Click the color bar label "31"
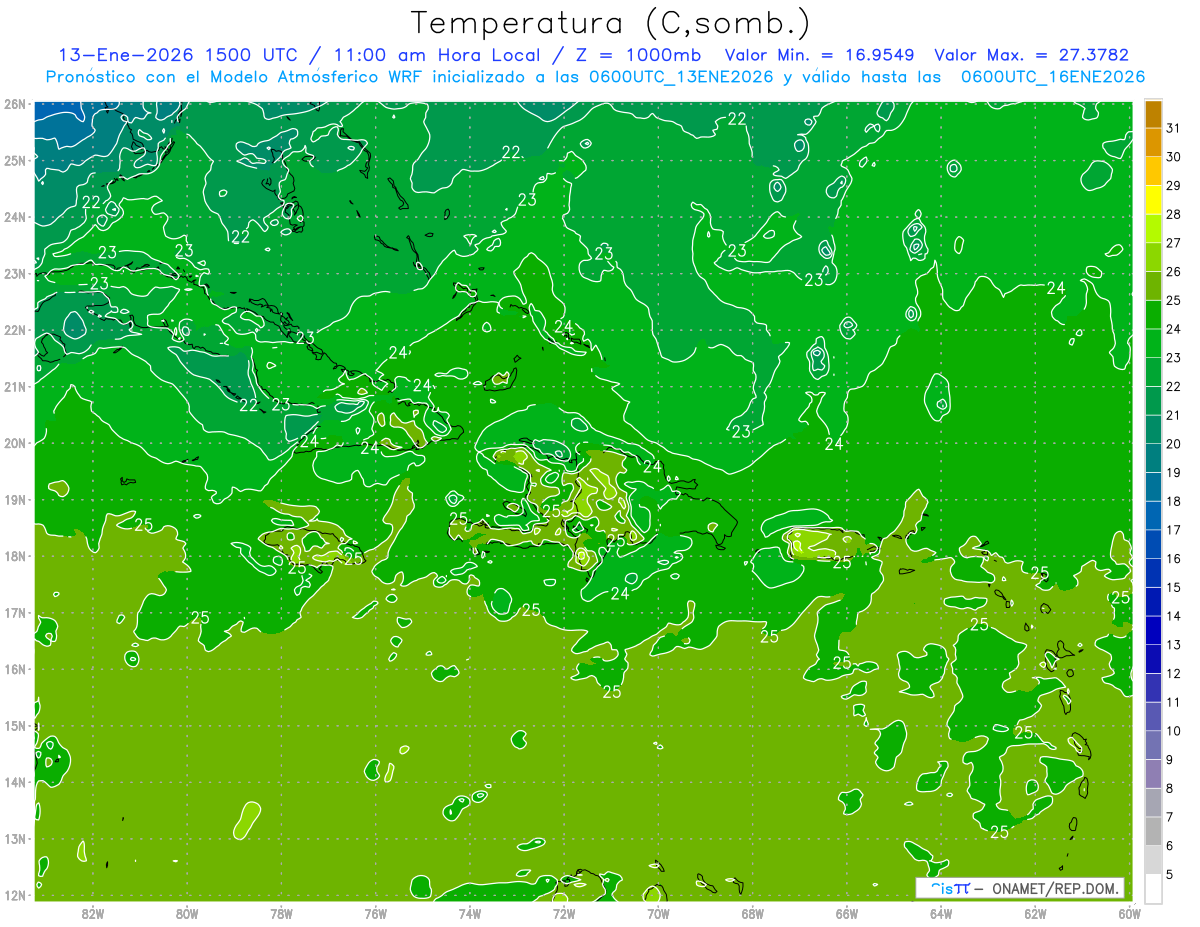Image resolution: width=1200 pixels, height=927 pixels. [1174, 128]
